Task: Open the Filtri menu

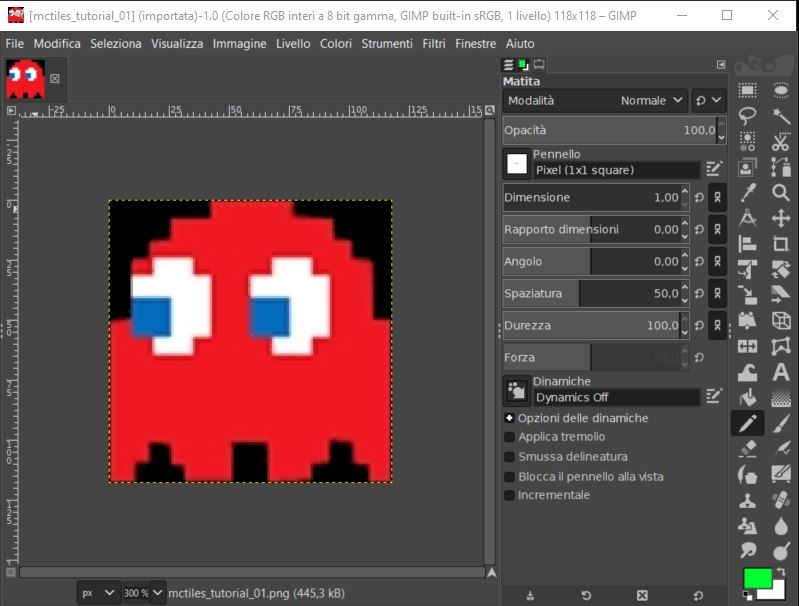Action: tap(434, 44)
